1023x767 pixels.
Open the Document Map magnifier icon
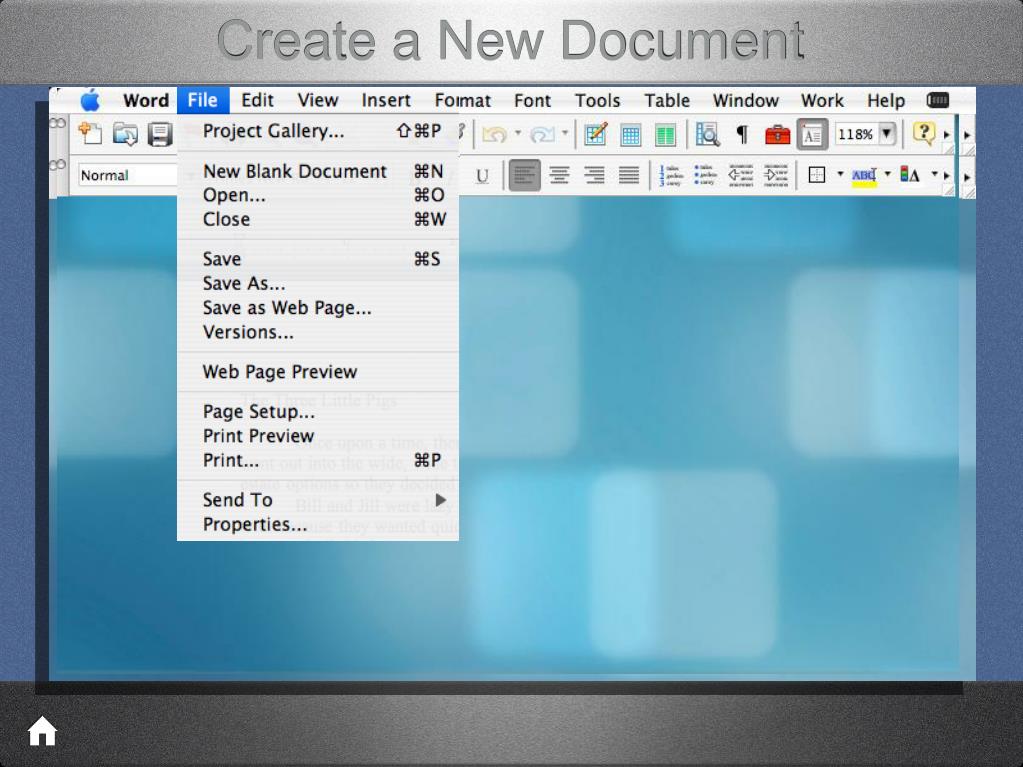(707, 134)
